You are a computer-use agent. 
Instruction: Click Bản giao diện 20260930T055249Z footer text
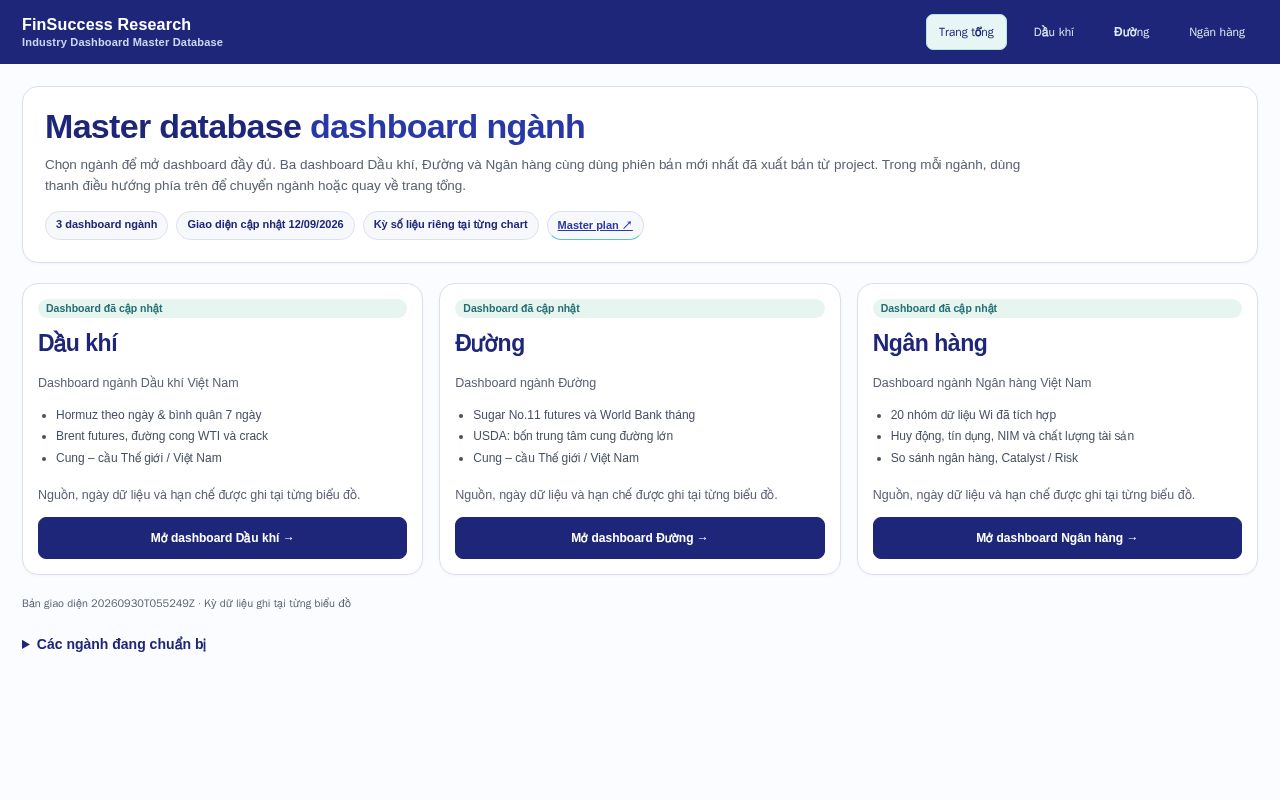coord(186,604)
